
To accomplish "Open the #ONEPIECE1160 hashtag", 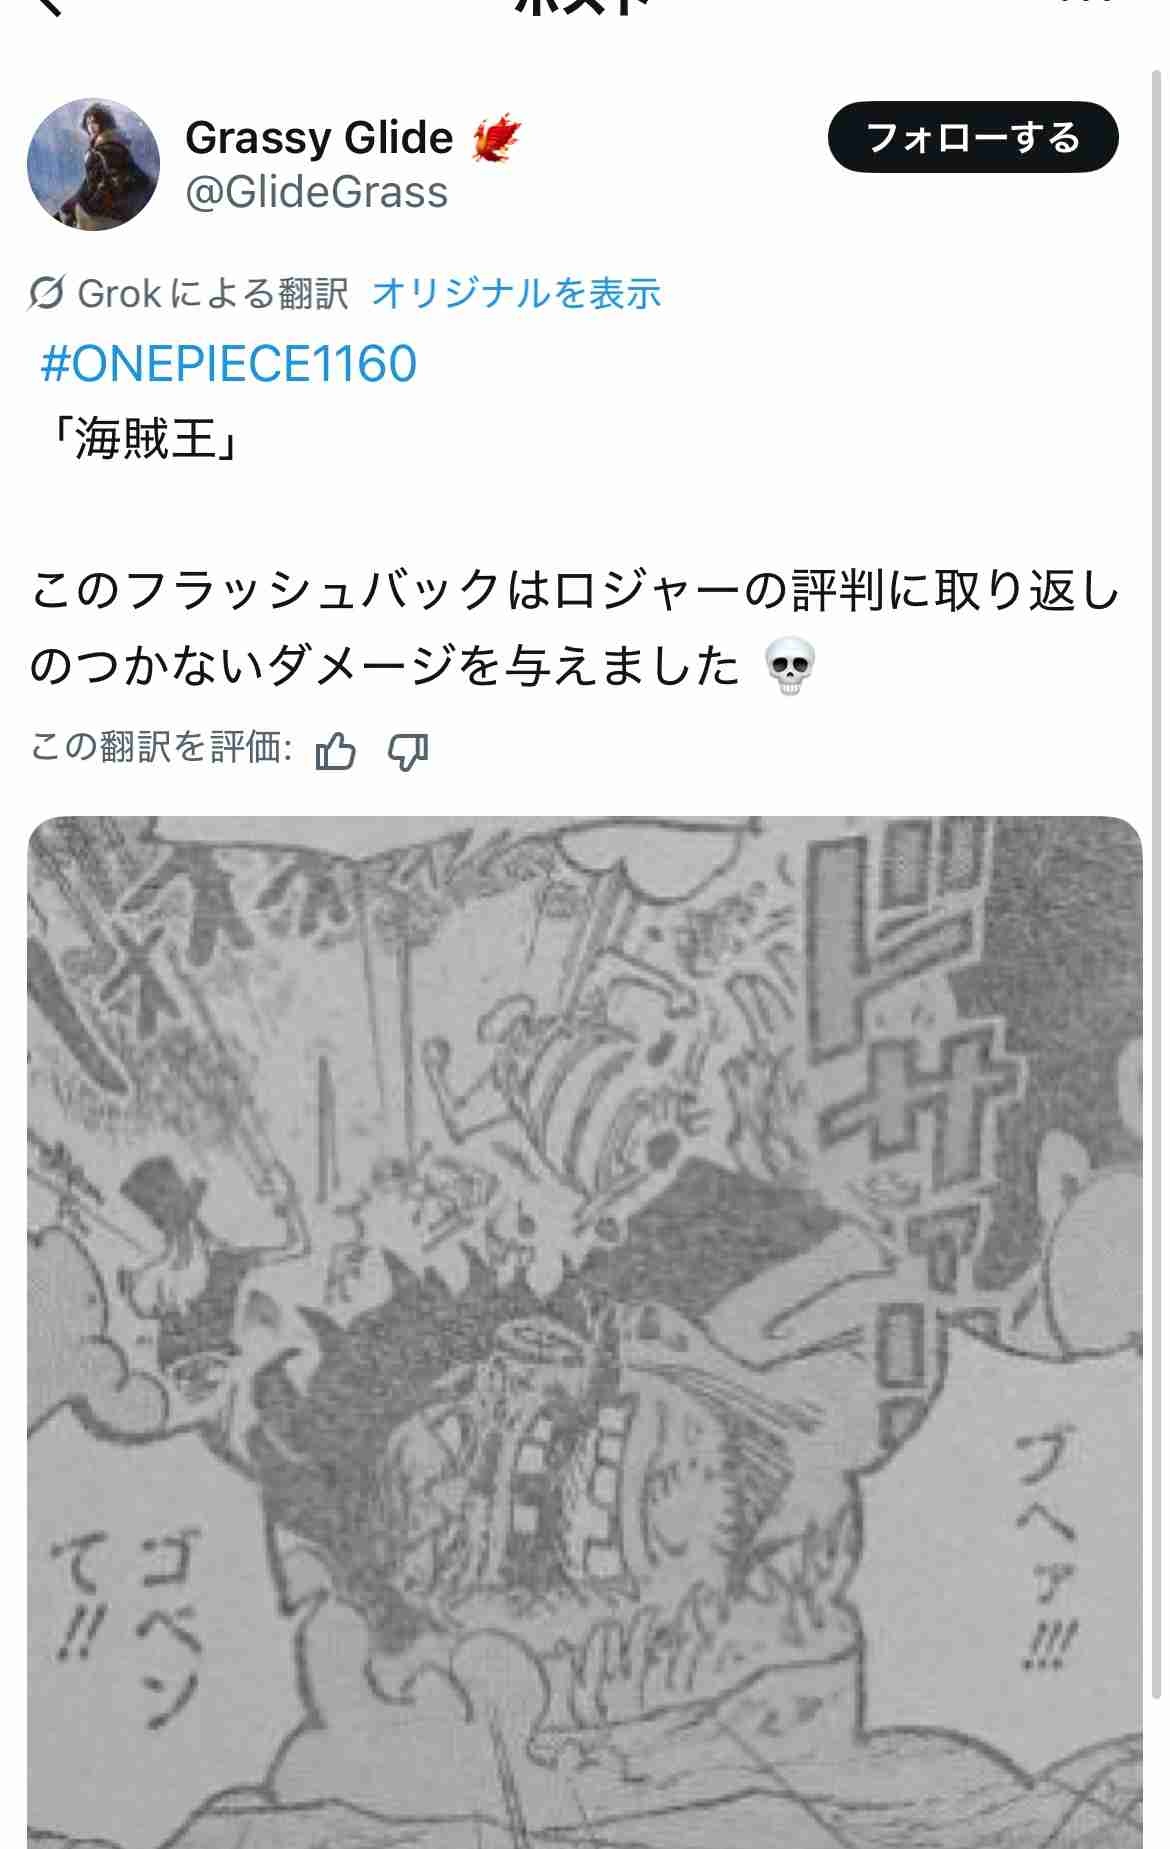I will [x=228, y=364].
